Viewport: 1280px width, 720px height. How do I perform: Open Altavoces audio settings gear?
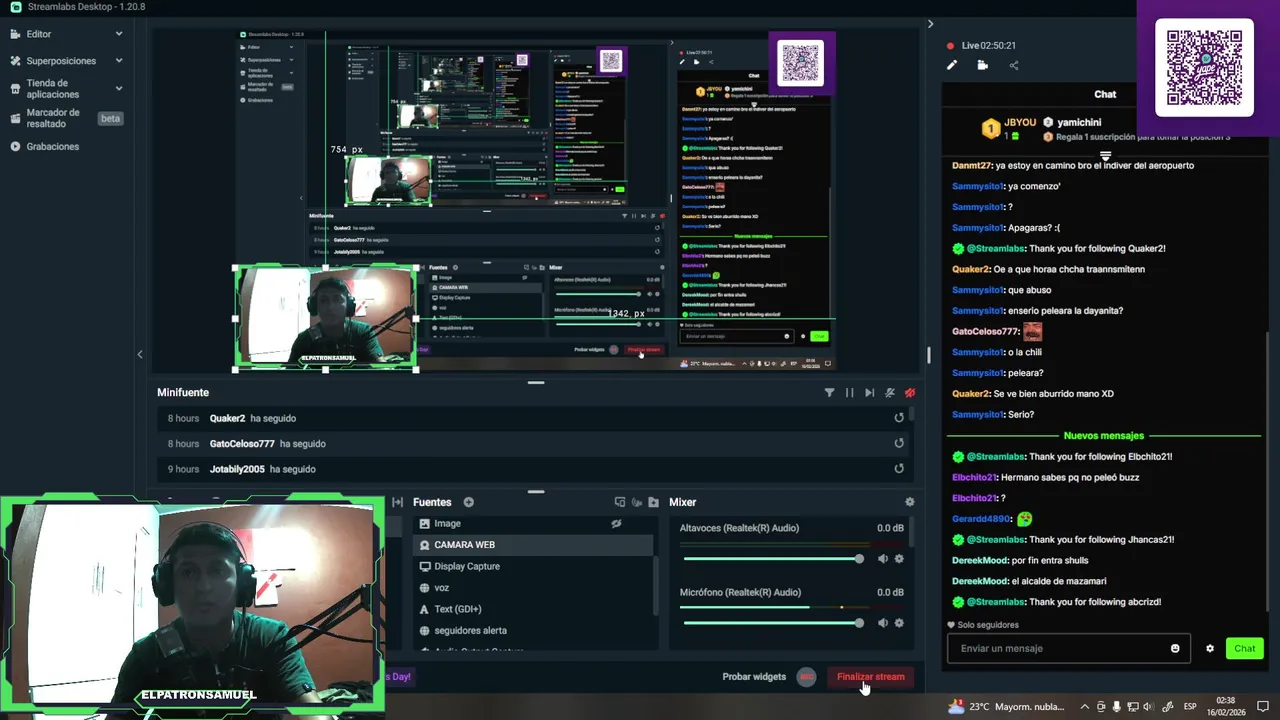(899, 559)
